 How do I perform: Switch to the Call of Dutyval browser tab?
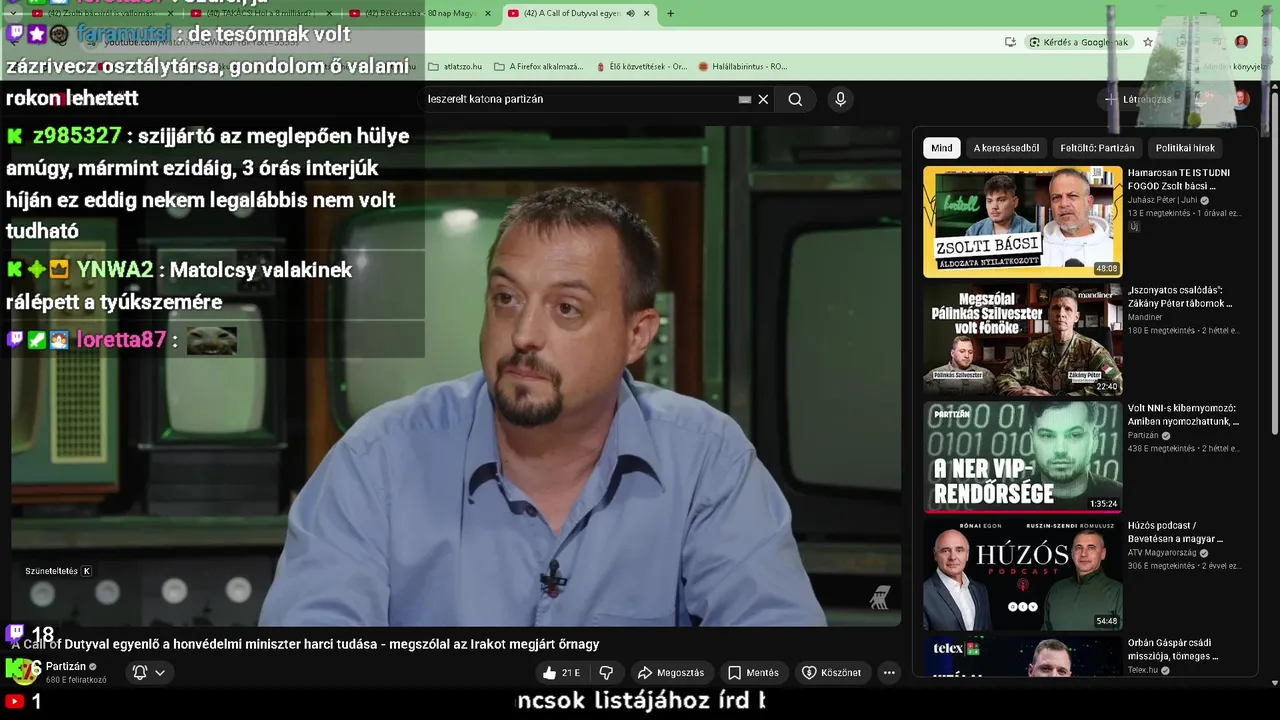click(578, 13)
